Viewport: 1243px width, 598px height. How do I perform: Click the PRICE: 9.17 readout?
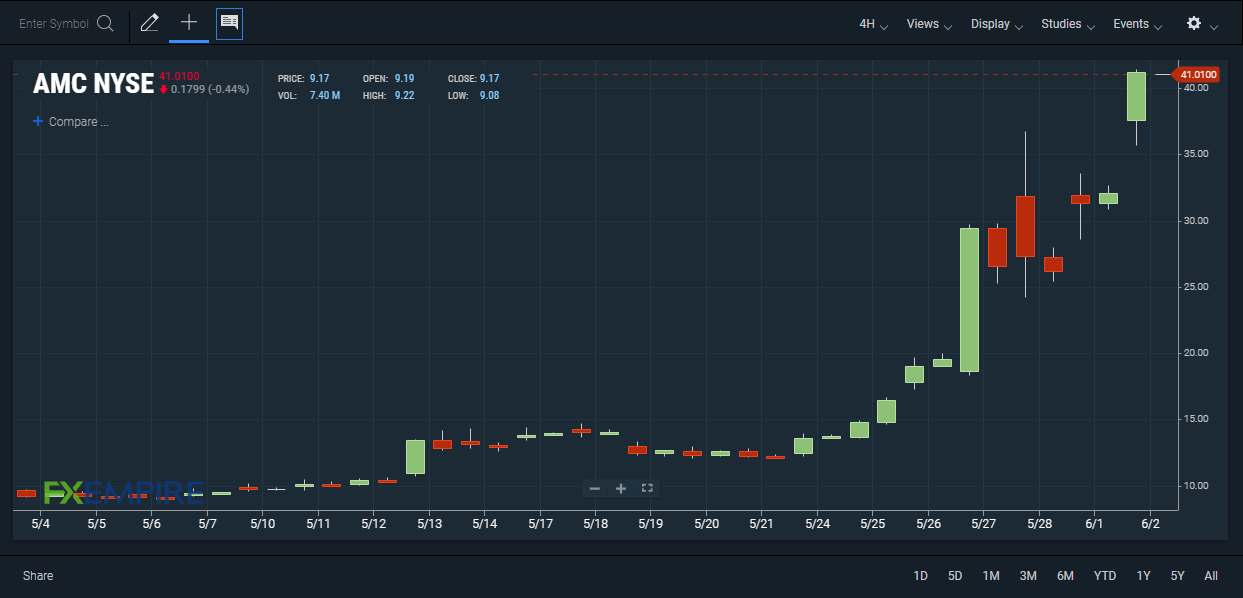304,78
